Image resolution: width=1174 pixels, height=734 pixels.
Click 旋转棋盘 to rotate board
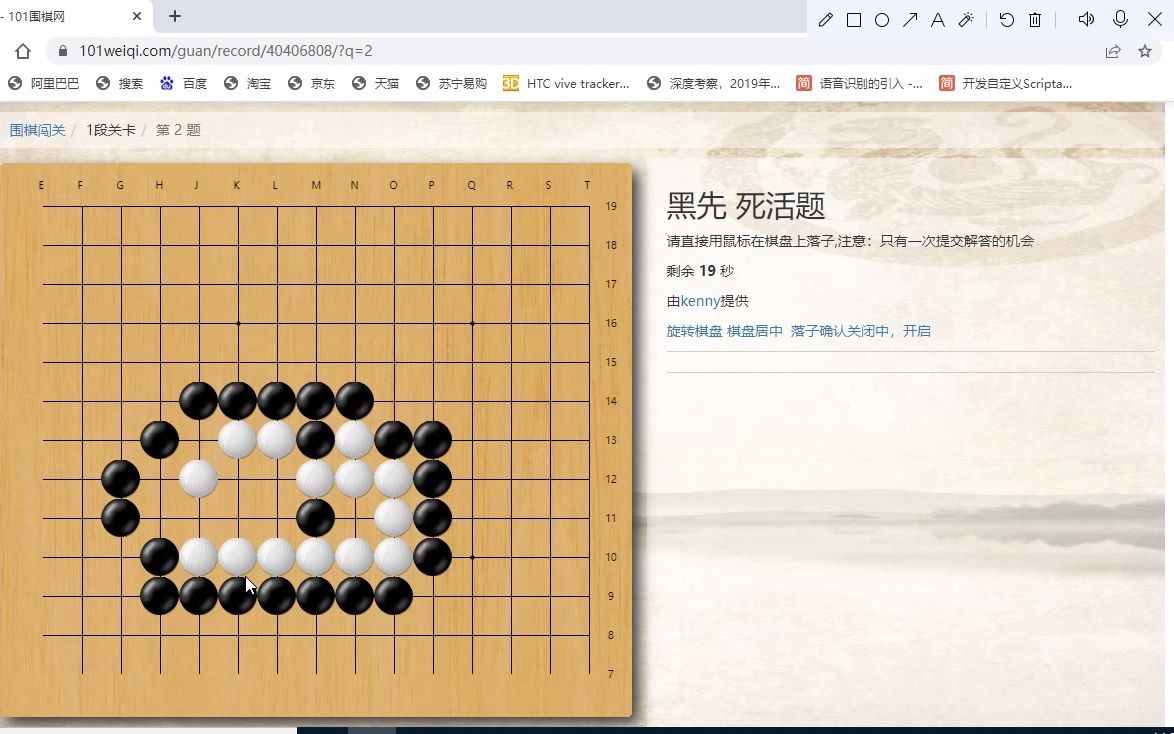click(x=694, y=331)
